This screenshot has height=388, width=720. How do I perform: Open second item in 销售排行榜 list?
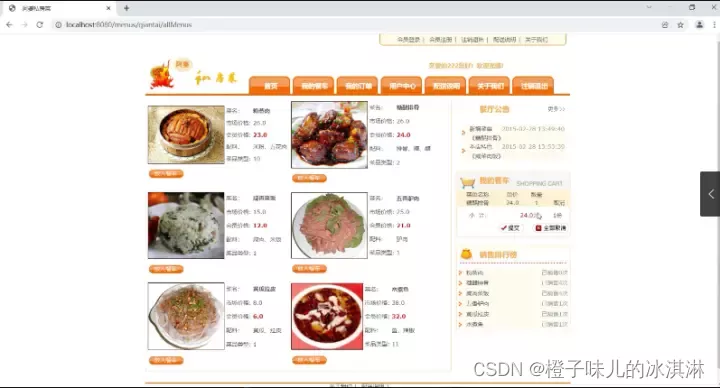coord(478,283)
